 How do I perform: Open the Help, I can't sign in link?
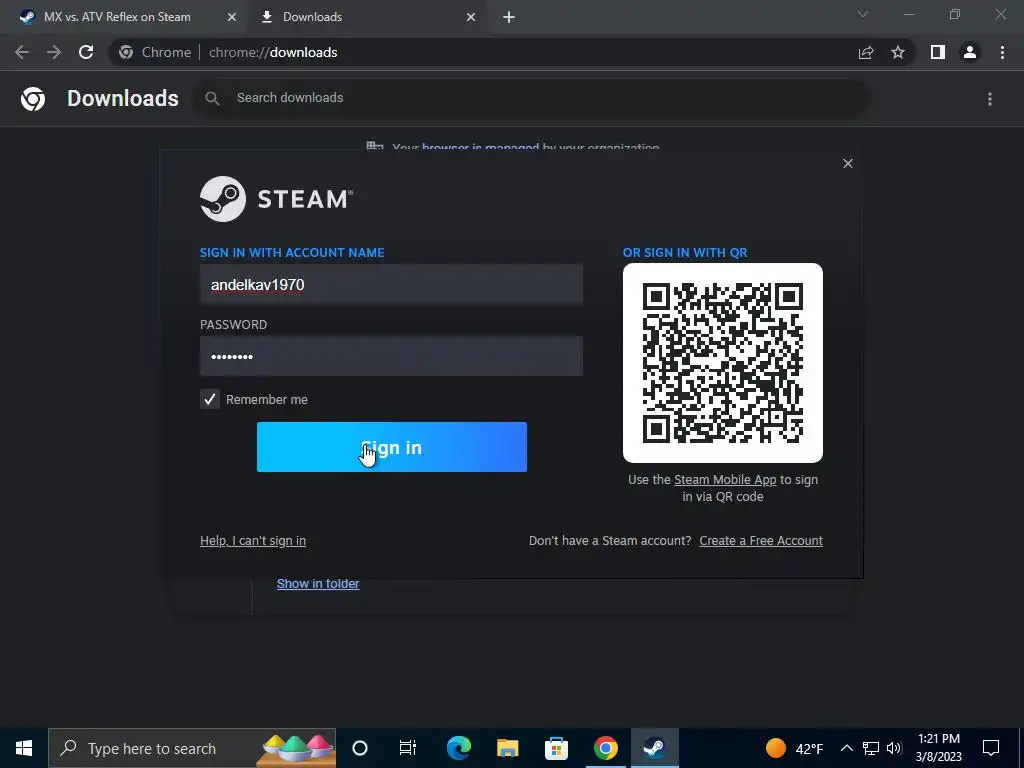(x=253, y=541)
